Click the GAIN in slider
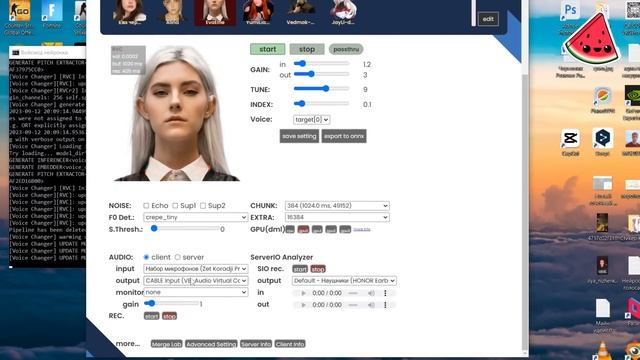 pyautogui.click(x=322, y=64)
